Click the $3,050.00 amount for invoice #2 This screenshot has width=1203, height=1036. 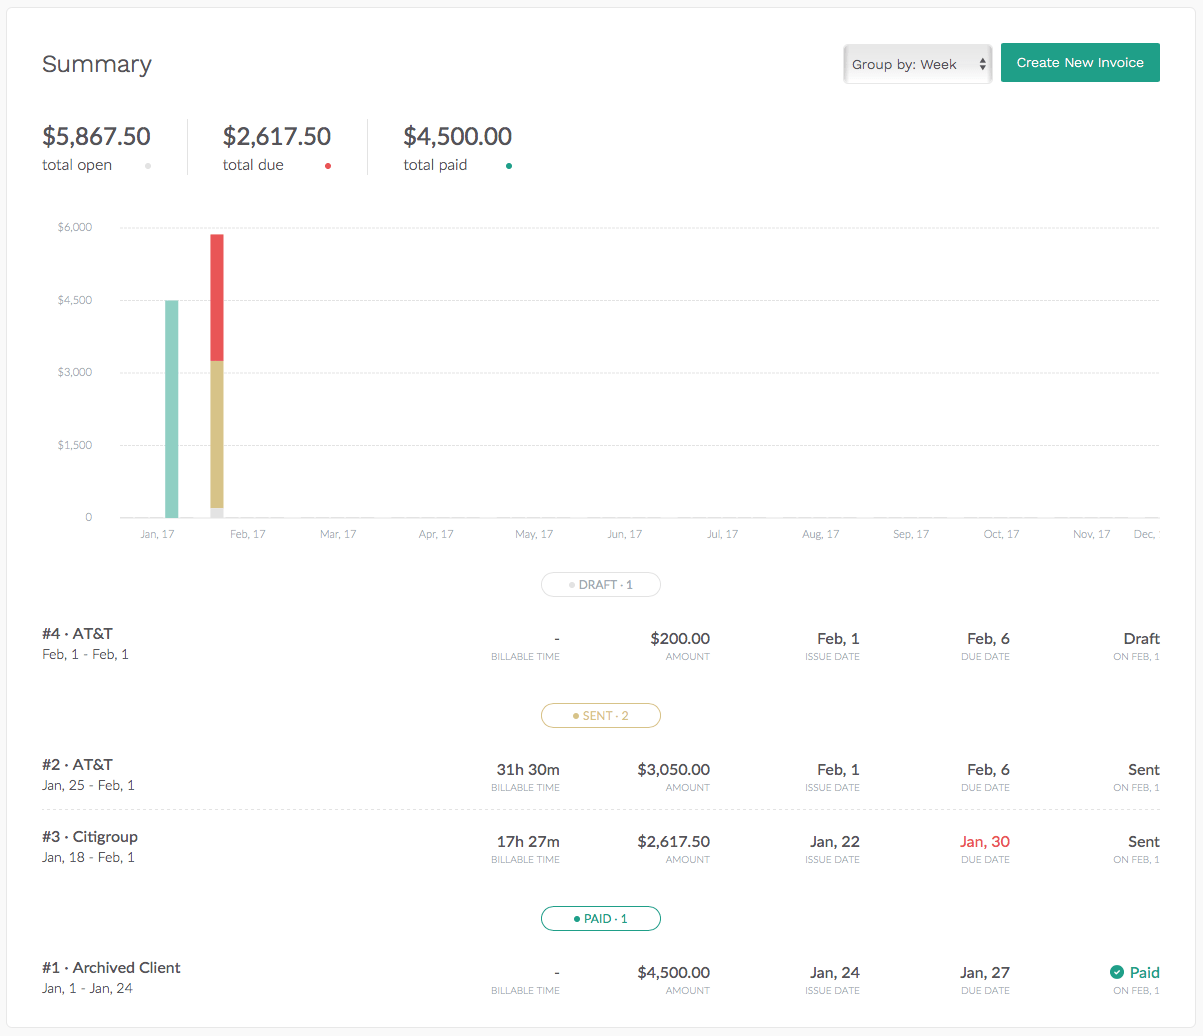(x=674, y=770)
